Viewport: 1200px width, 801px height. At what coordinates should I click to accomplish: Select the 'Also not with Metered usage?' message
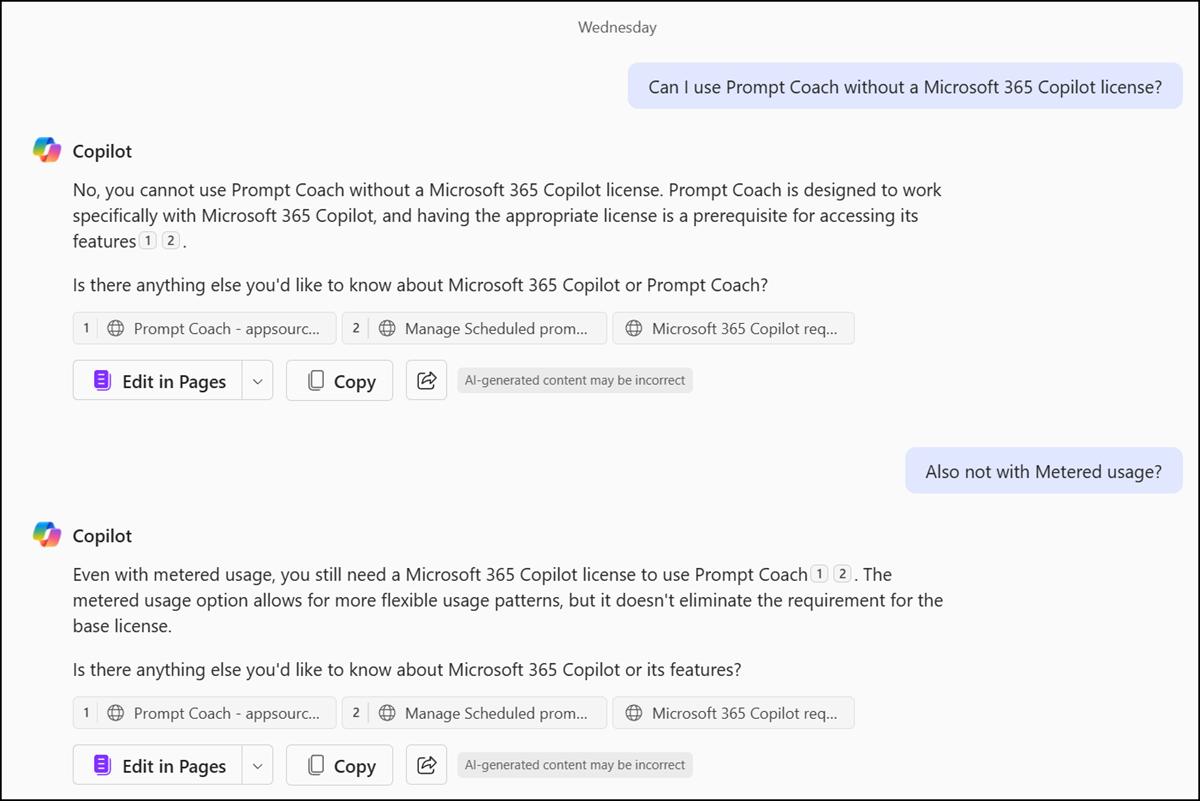[1043, 471]
